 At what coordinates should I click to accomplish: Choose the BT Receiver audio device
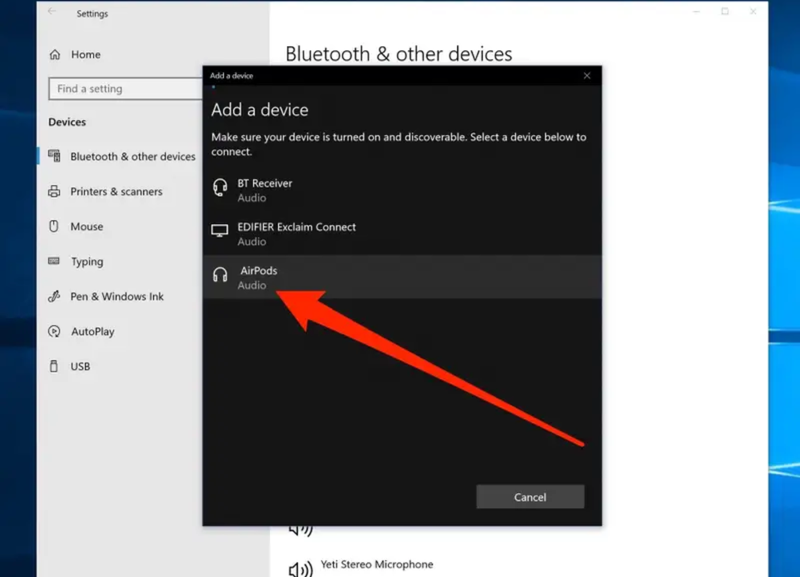coord(402,190)
